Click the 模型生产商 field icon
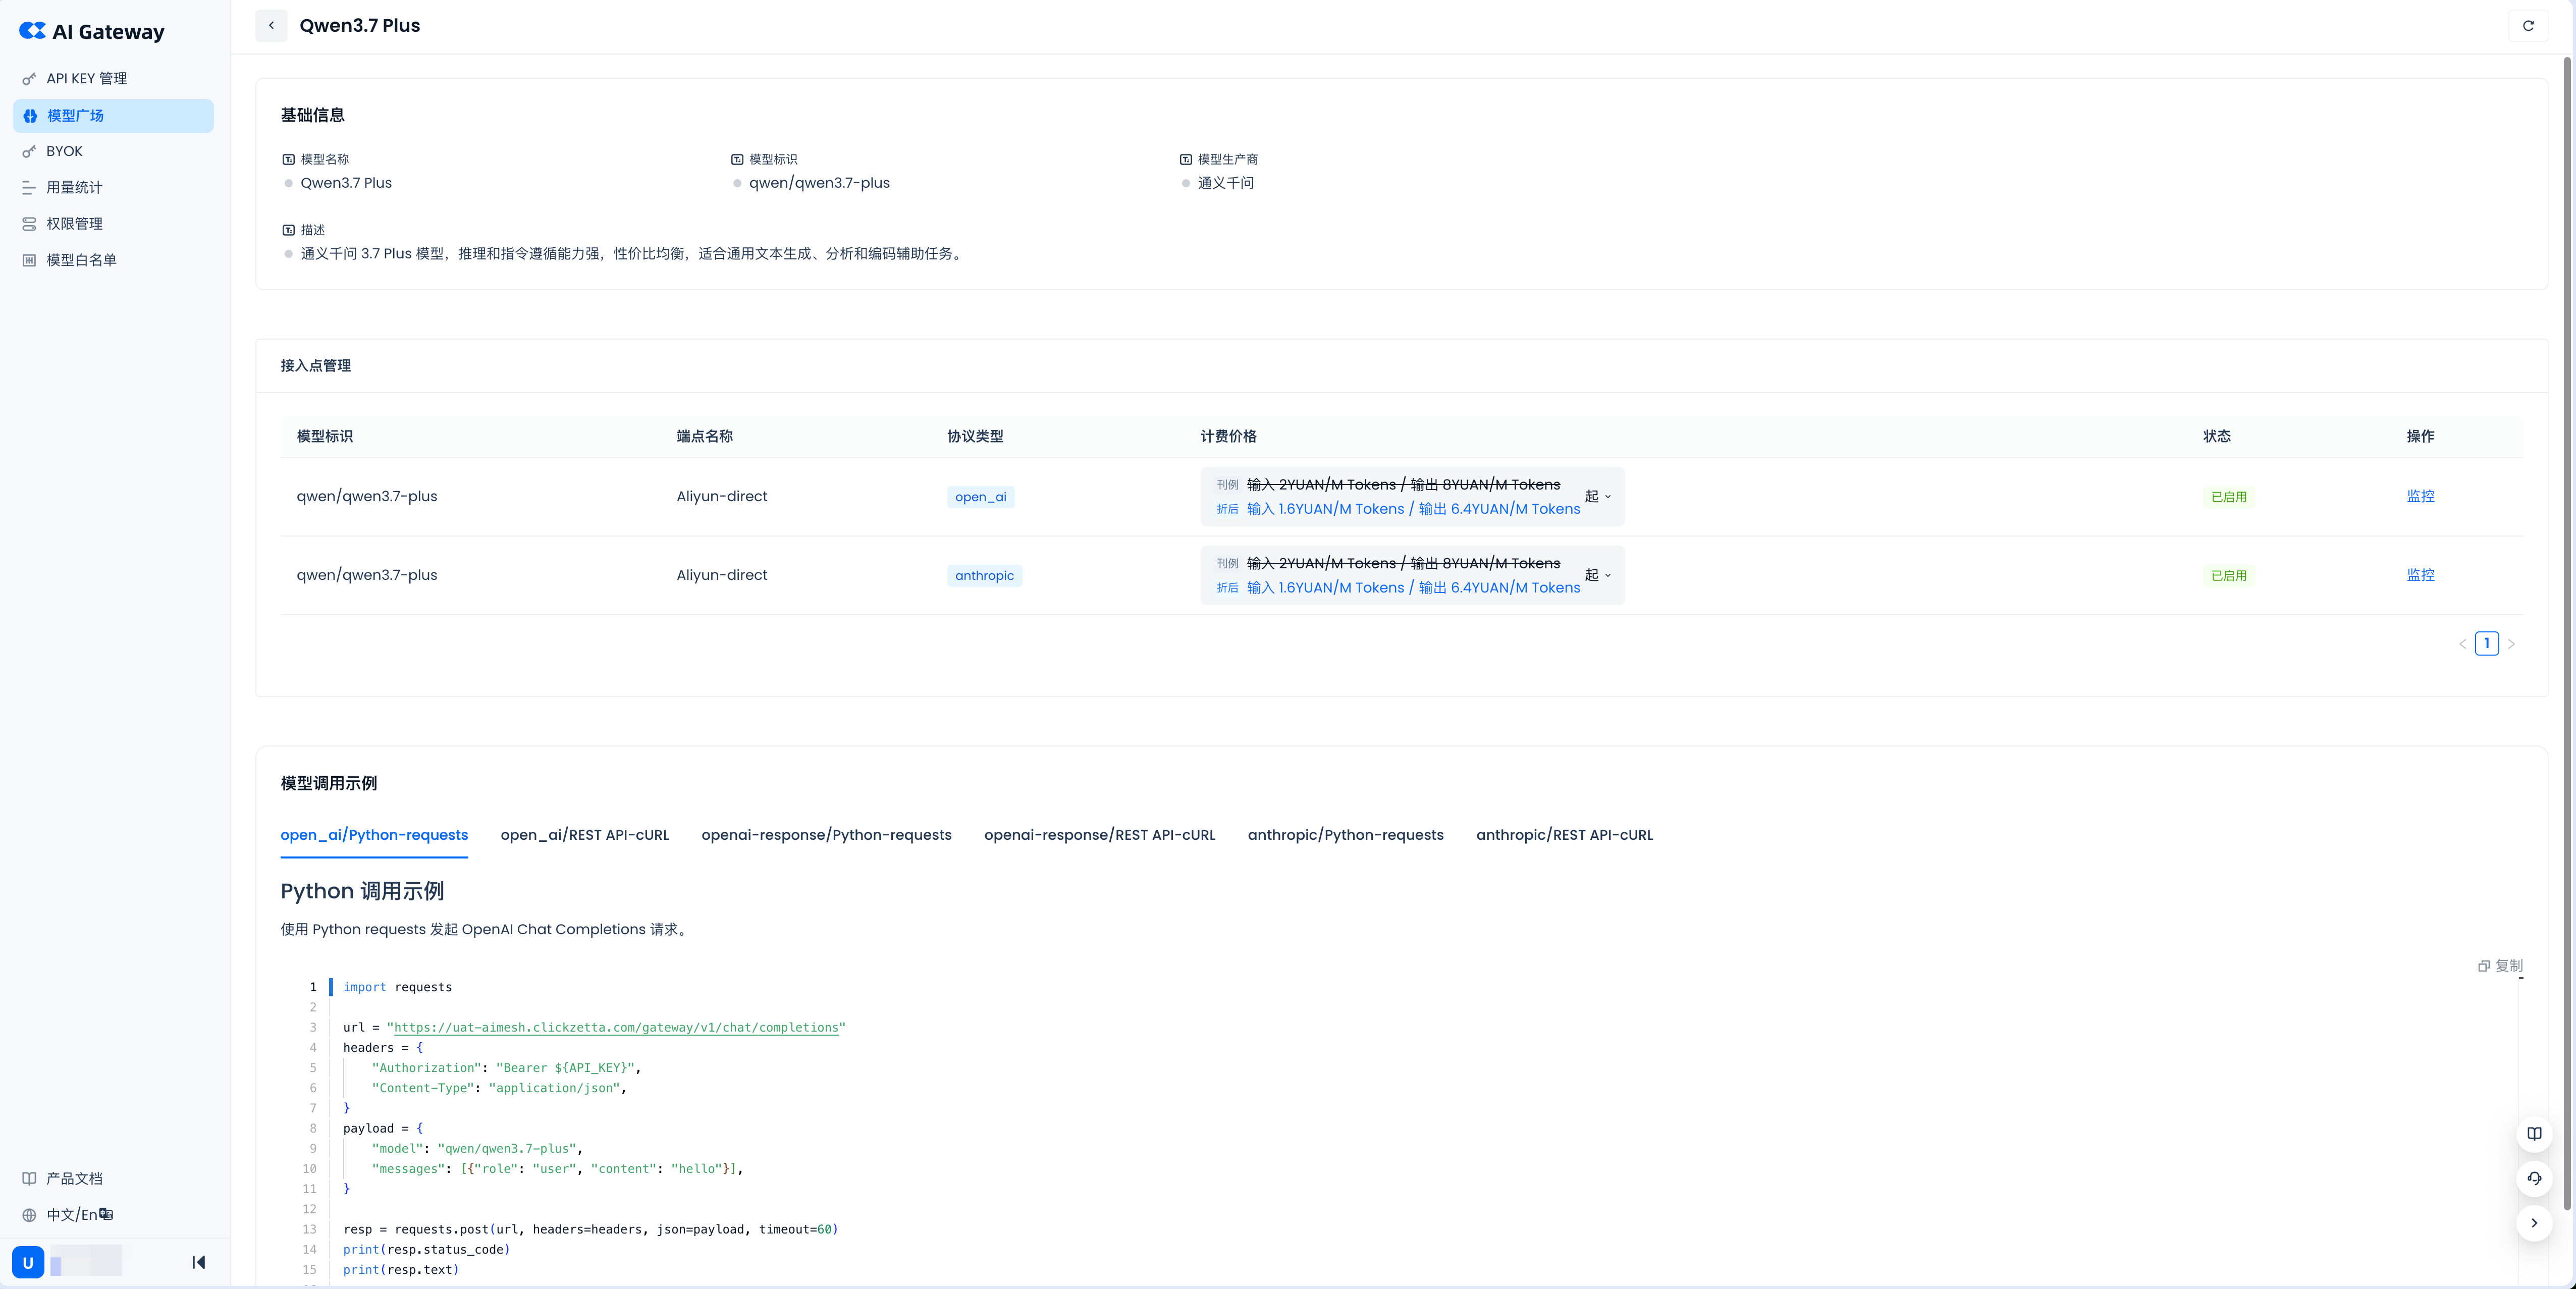The width and height of the screenshot is (2576, 1289). (1186, 159)
